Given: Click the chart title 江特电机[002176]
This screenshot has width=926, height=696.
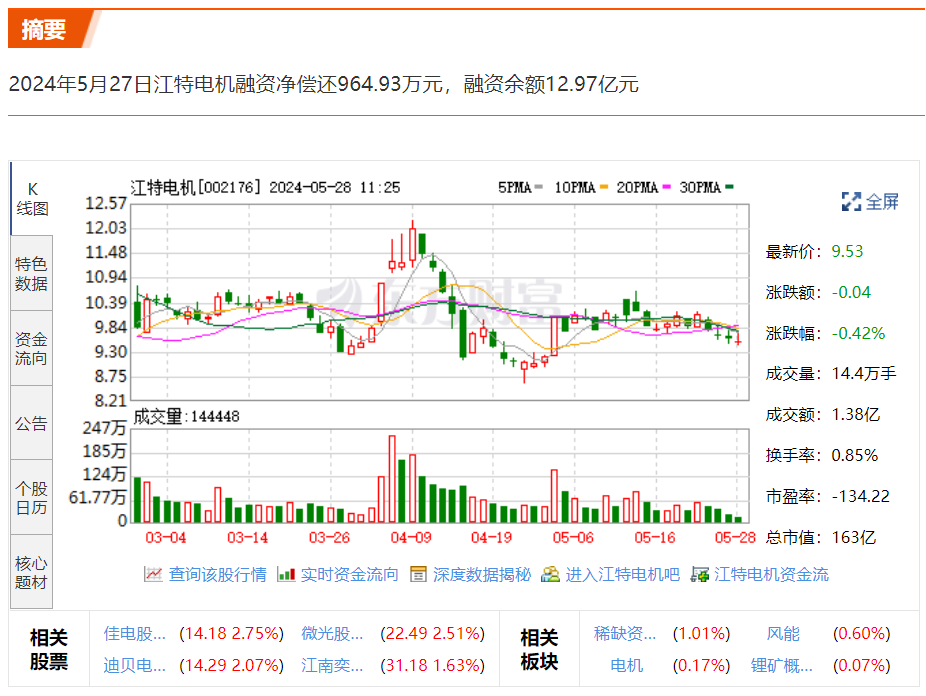Looking at the screenshot, I should 195,187.
